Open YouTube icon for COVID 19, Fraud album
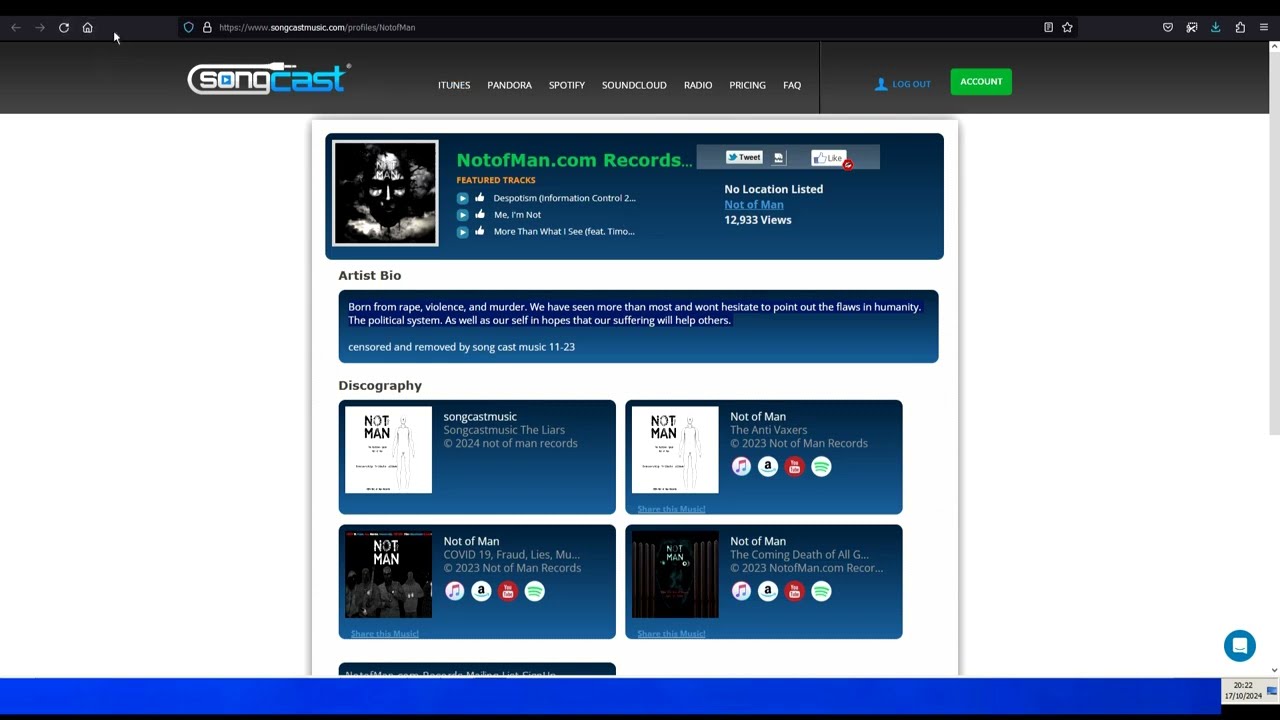 pyautogui.click(x=508, y=591)
